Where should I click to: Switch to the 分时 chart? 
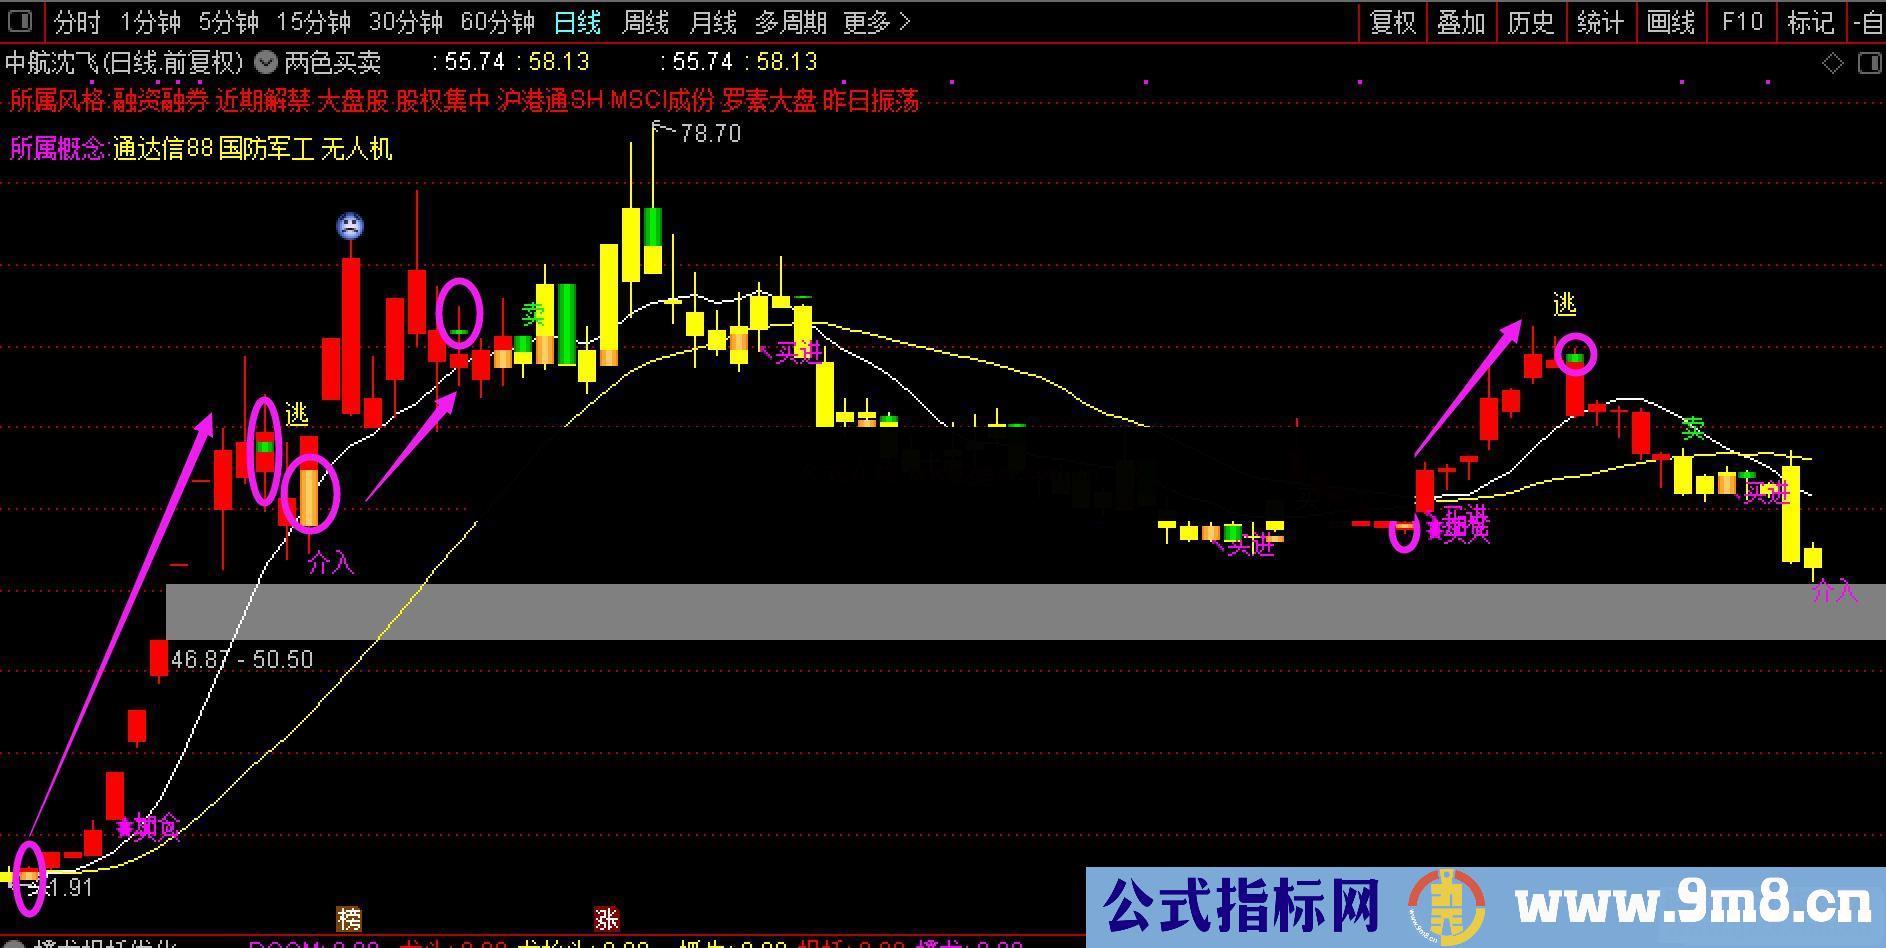click(78, 22)
